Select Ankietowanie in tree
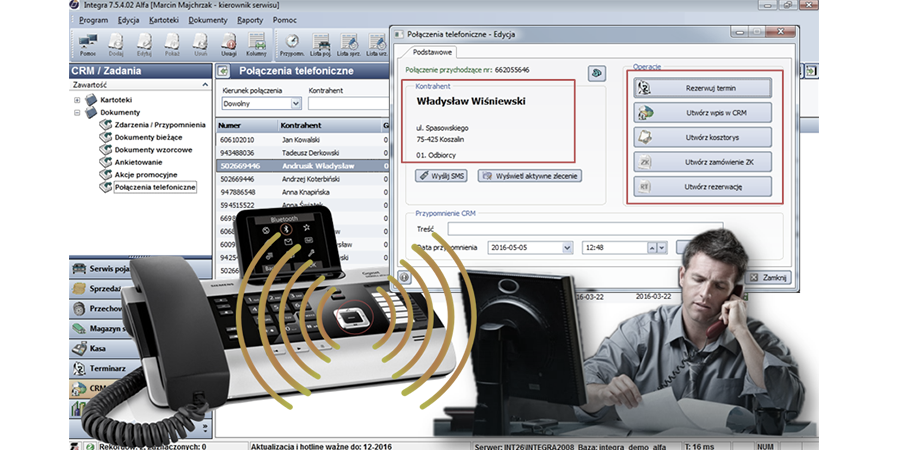The height and width of the screenshot is (450, 900). [138, 162]
